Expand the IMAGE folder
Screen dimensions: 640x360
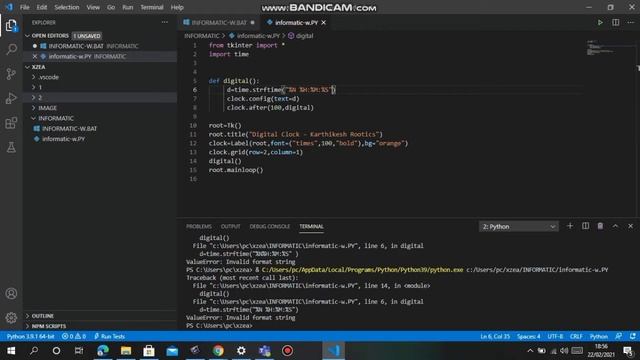point(47,108)
